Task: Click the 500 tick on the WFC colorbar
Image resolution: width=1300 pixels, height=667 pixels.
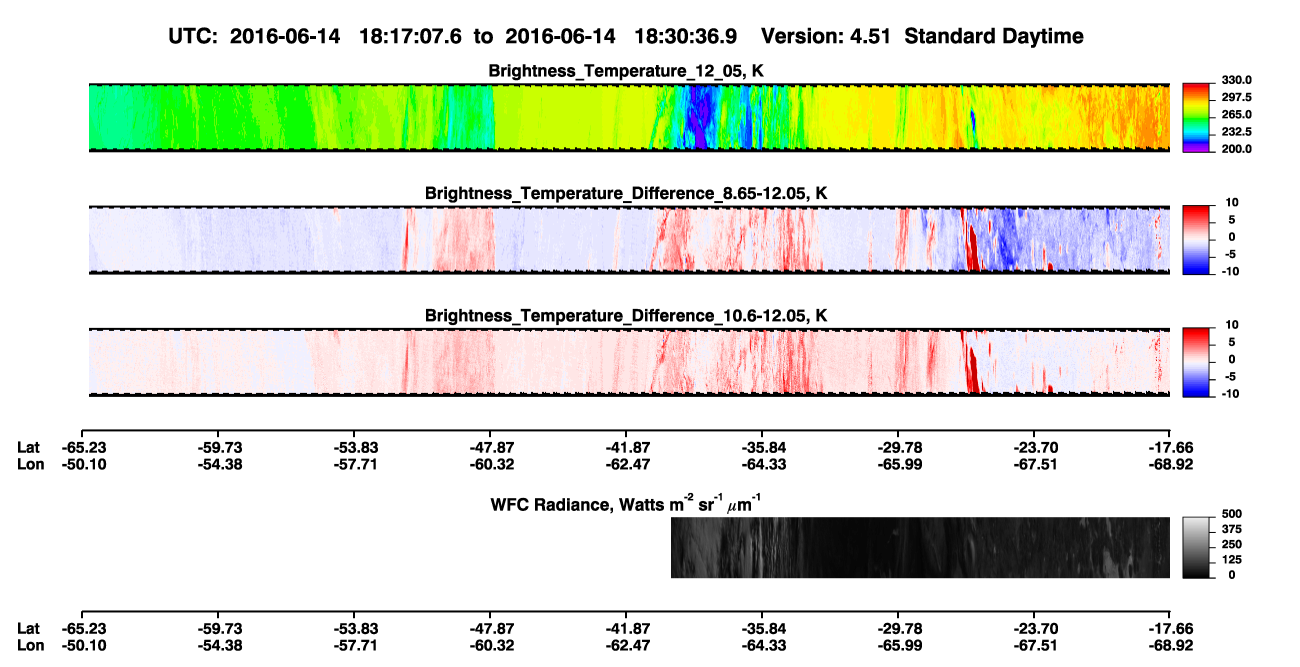Action: (1234, 513)
